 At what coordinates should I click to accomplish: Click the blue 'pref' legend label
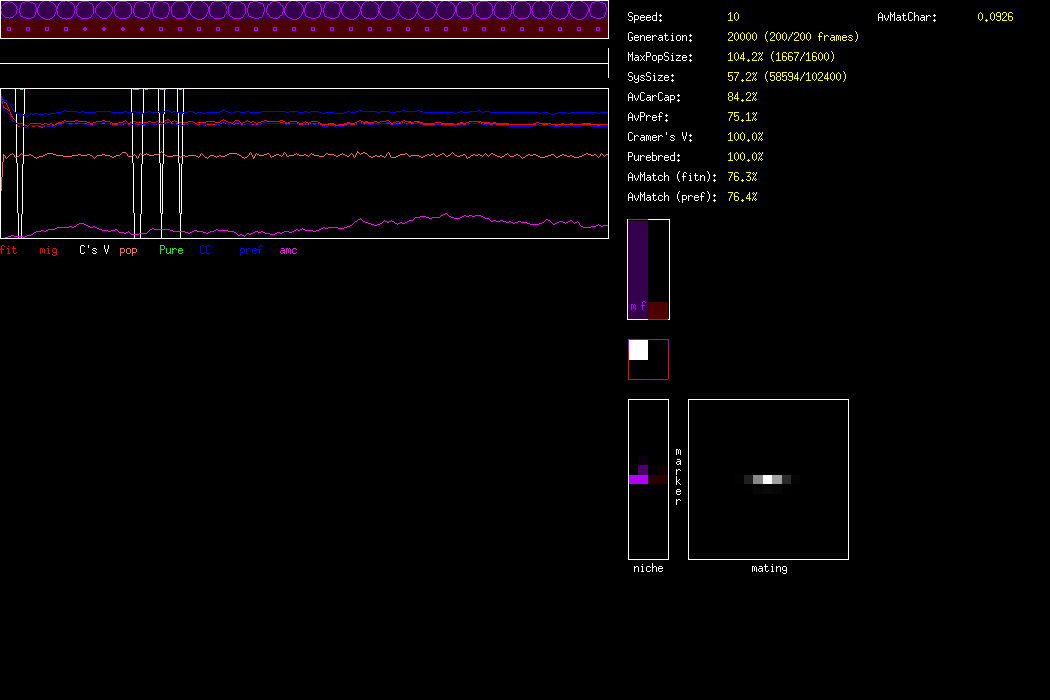click(x=250, y=250)
